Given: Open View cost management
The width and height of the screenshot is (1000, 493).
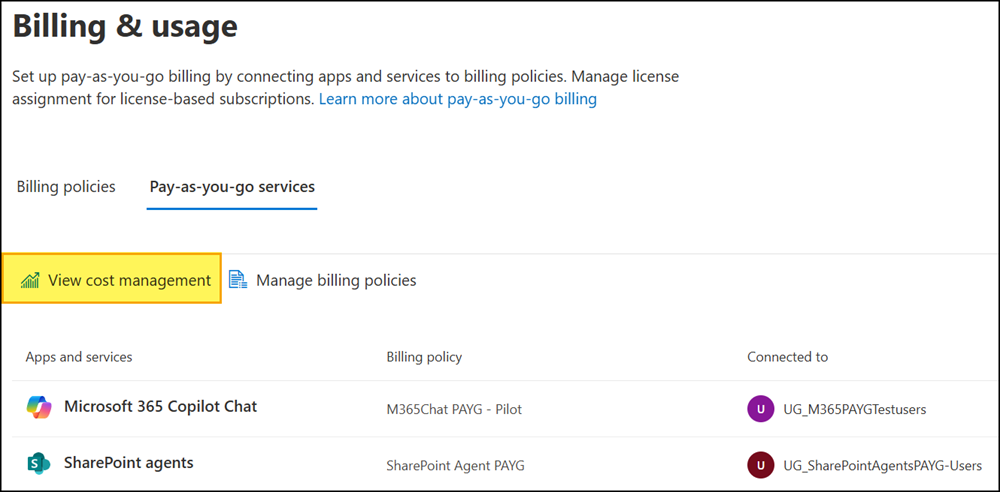Looking at the screenshot, I should pos(112,280).
